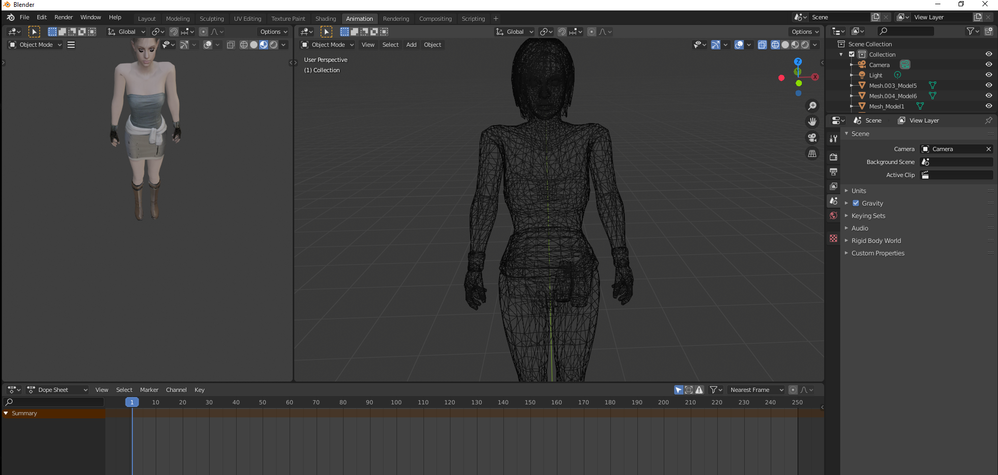Switch to the Sculpting workspace tab
Image resolution: width=998 pixels, height=475 pixels.
(x=211, y=18)
